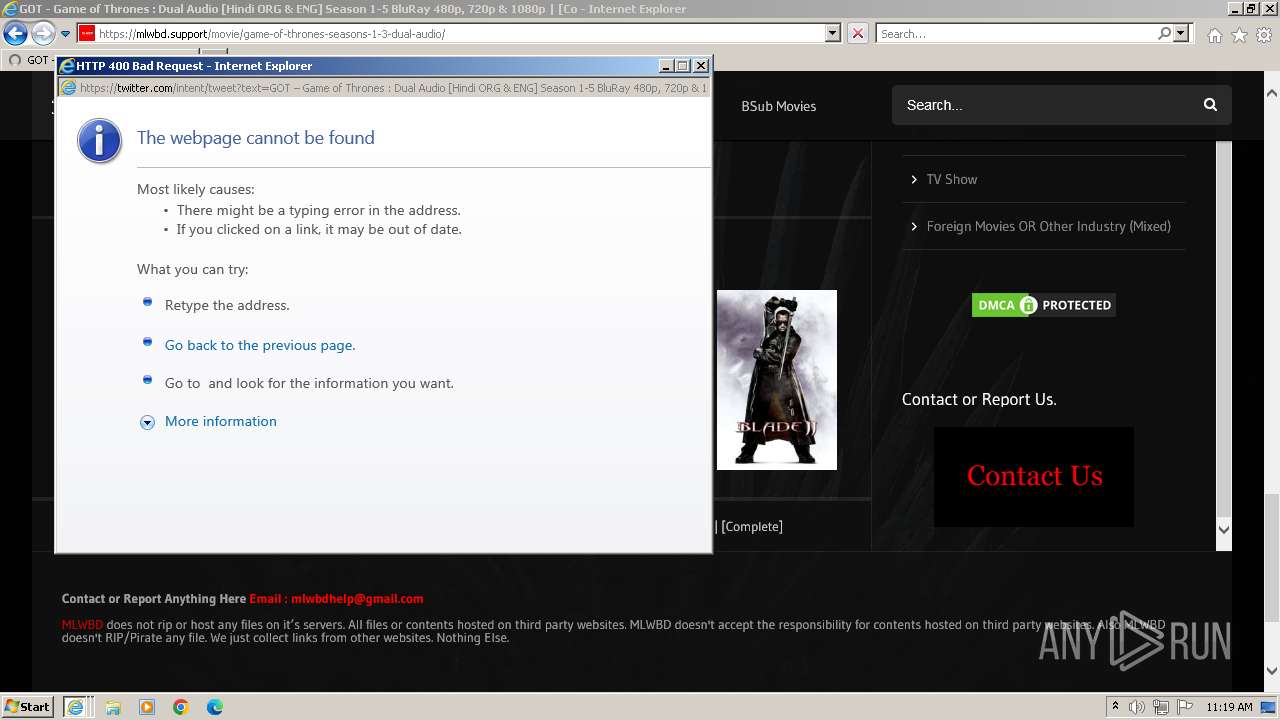Click the red Stop loading button
Screen dimensions: 1280x720
[x=857, y=34]
